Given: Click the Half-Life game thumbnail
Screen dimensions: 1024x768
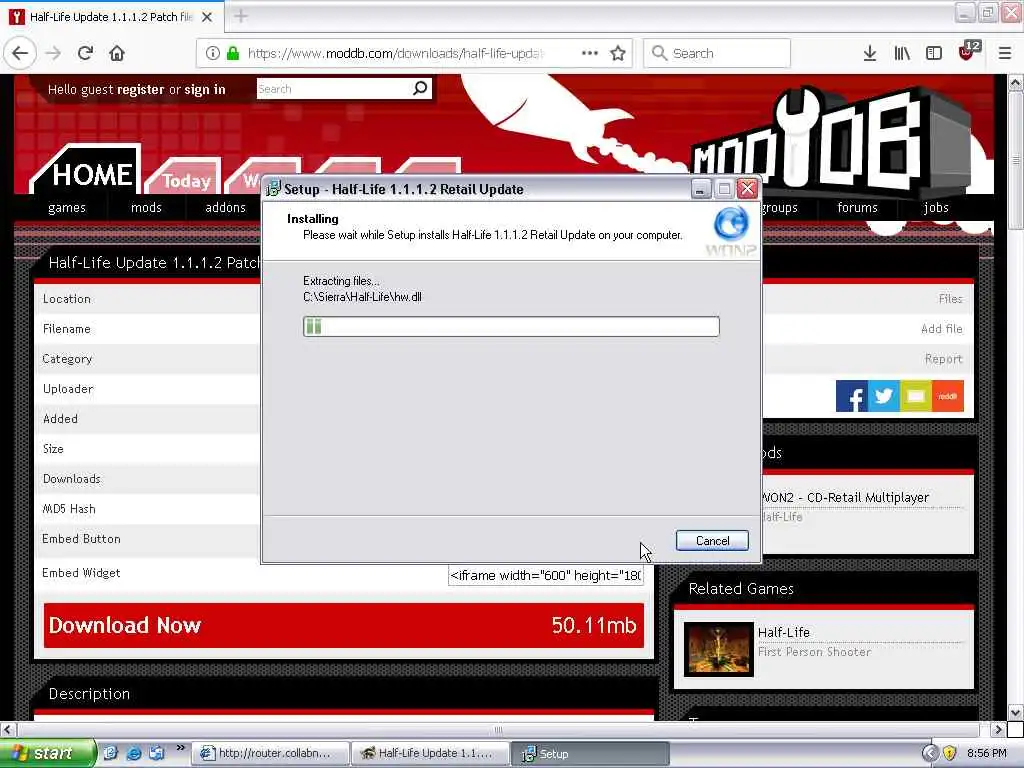Looking at the screenshot, I should [718, 648].
